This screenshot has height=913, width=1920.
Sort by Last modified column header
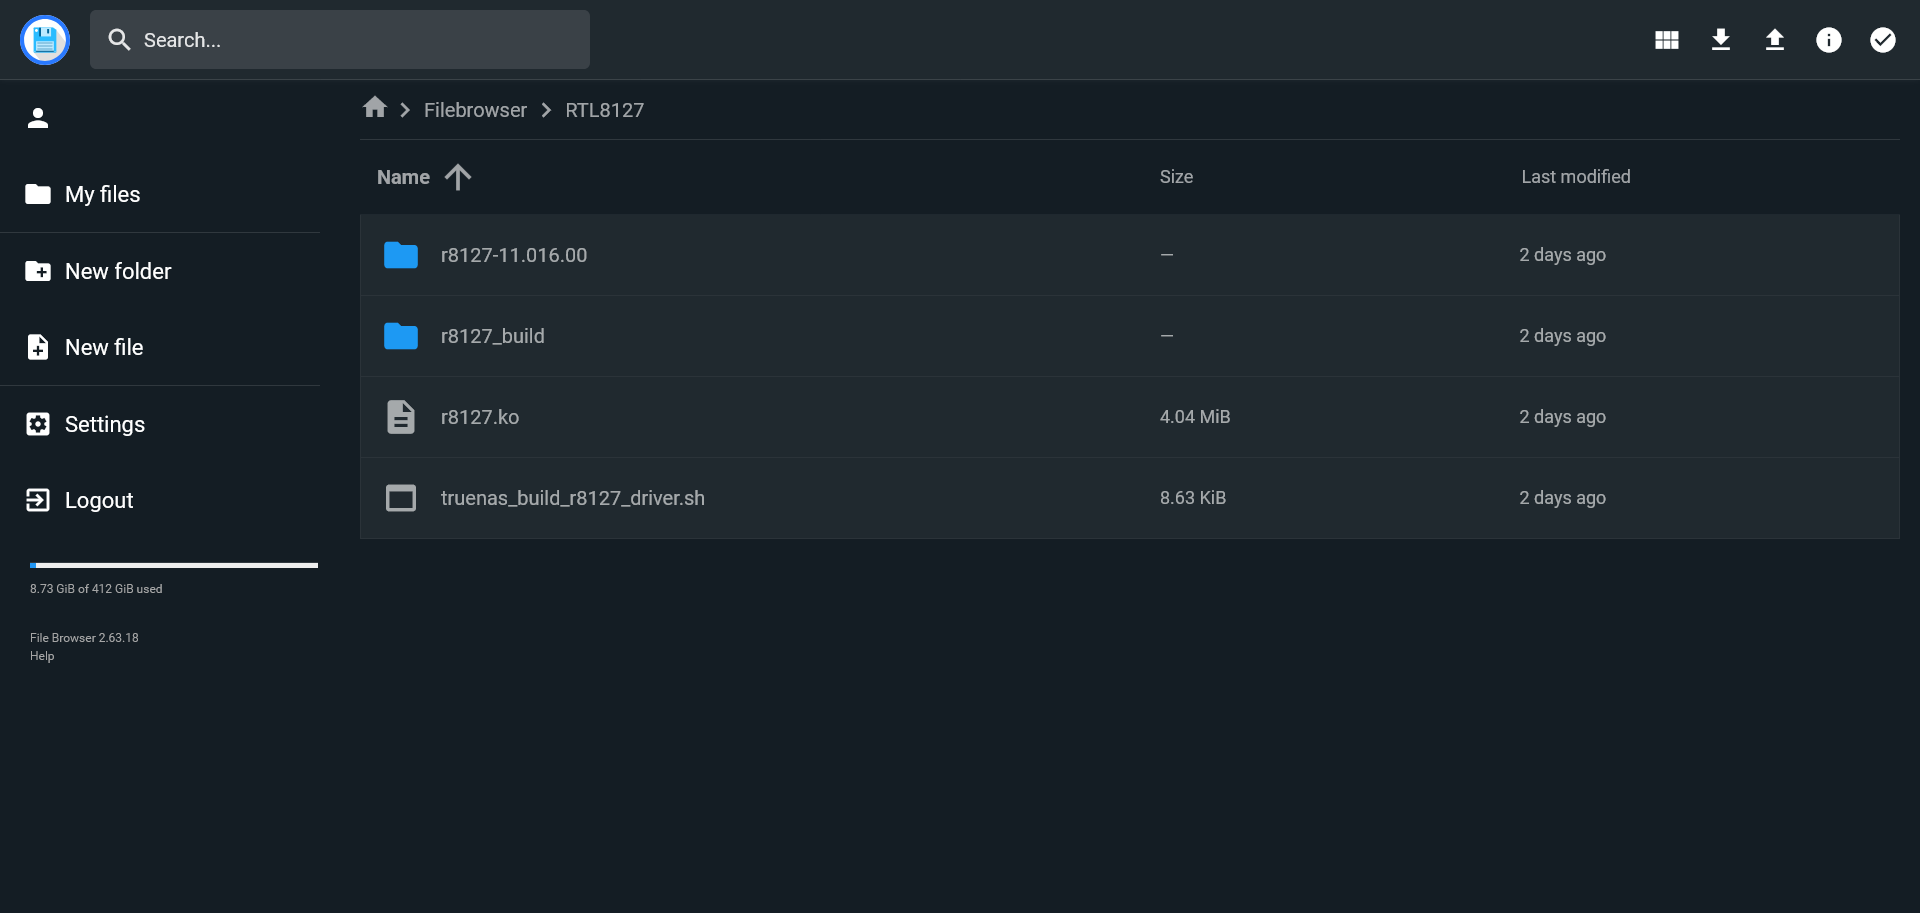point(1576,177)
